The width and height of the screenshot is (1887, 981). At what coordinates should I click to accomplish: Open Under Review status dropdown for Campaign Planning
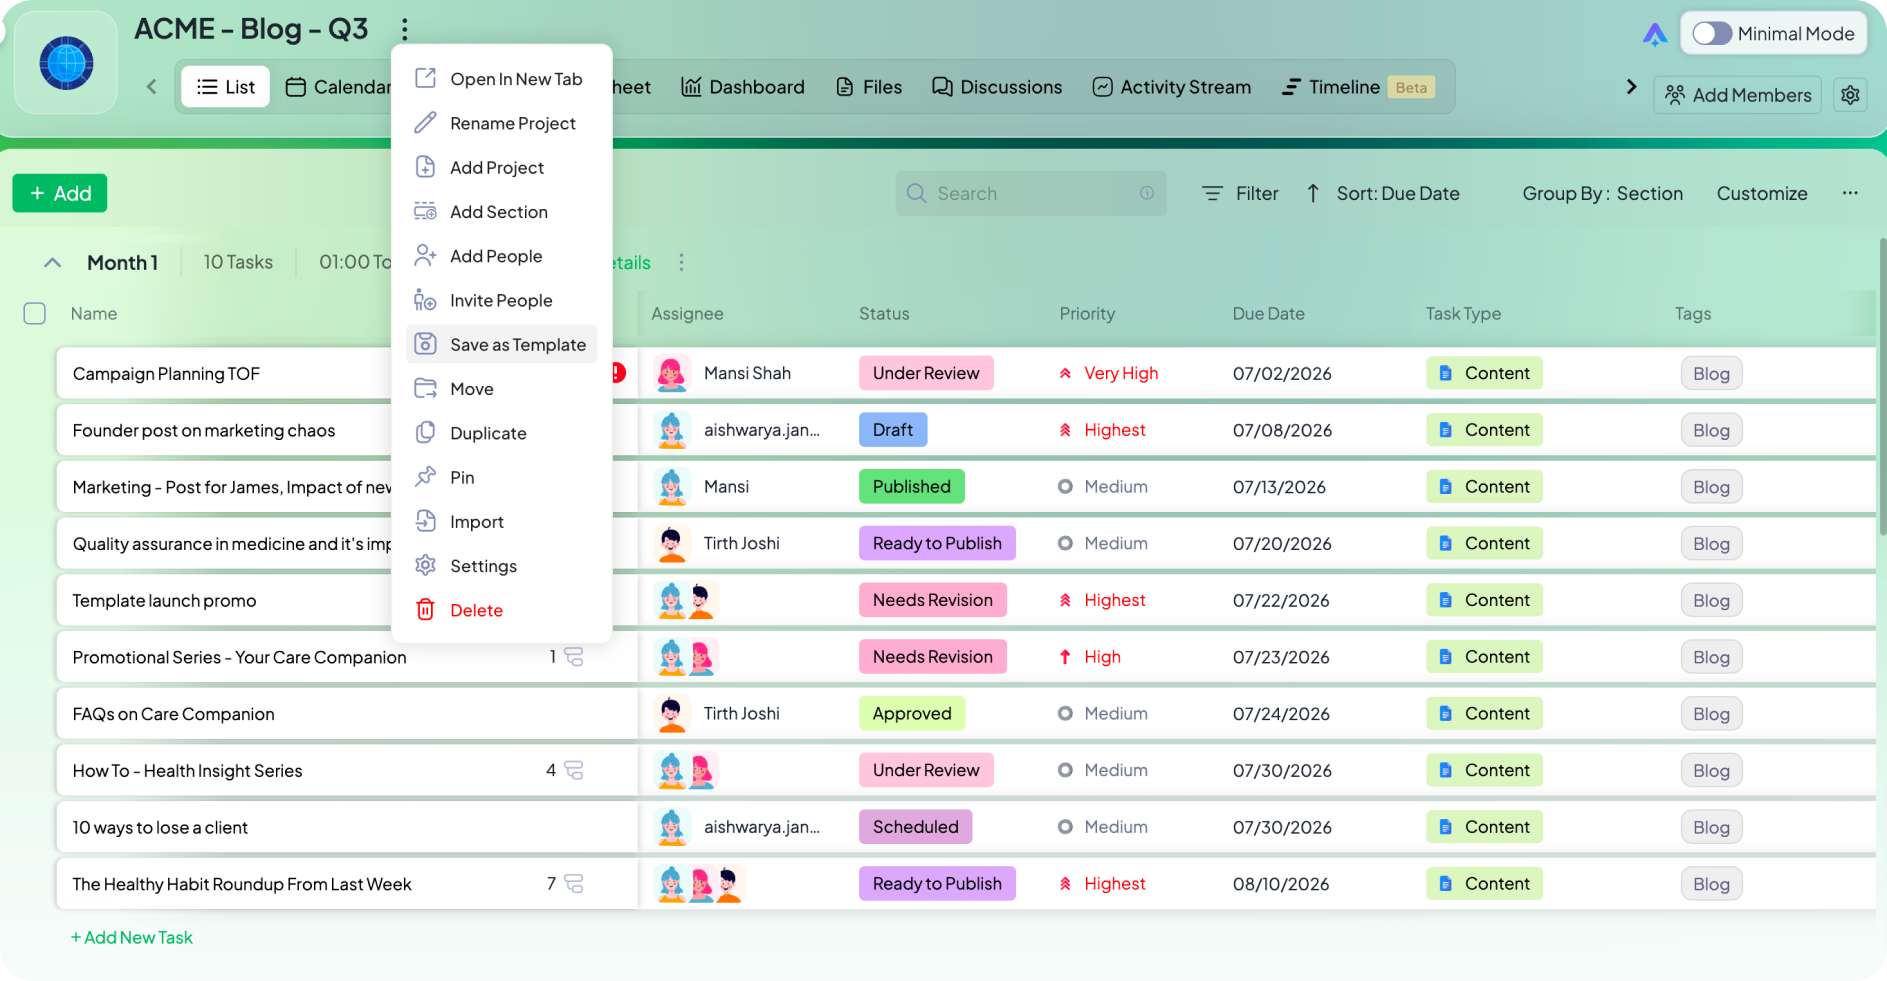click(926, 373)
